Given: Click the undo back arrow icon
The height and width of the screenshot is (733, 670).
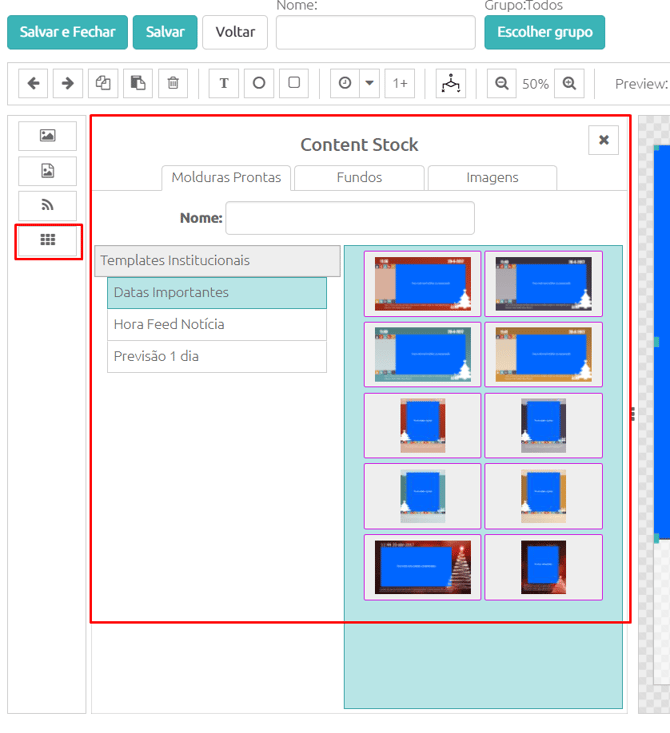Looking at the screenshot, I should point(34,83).
